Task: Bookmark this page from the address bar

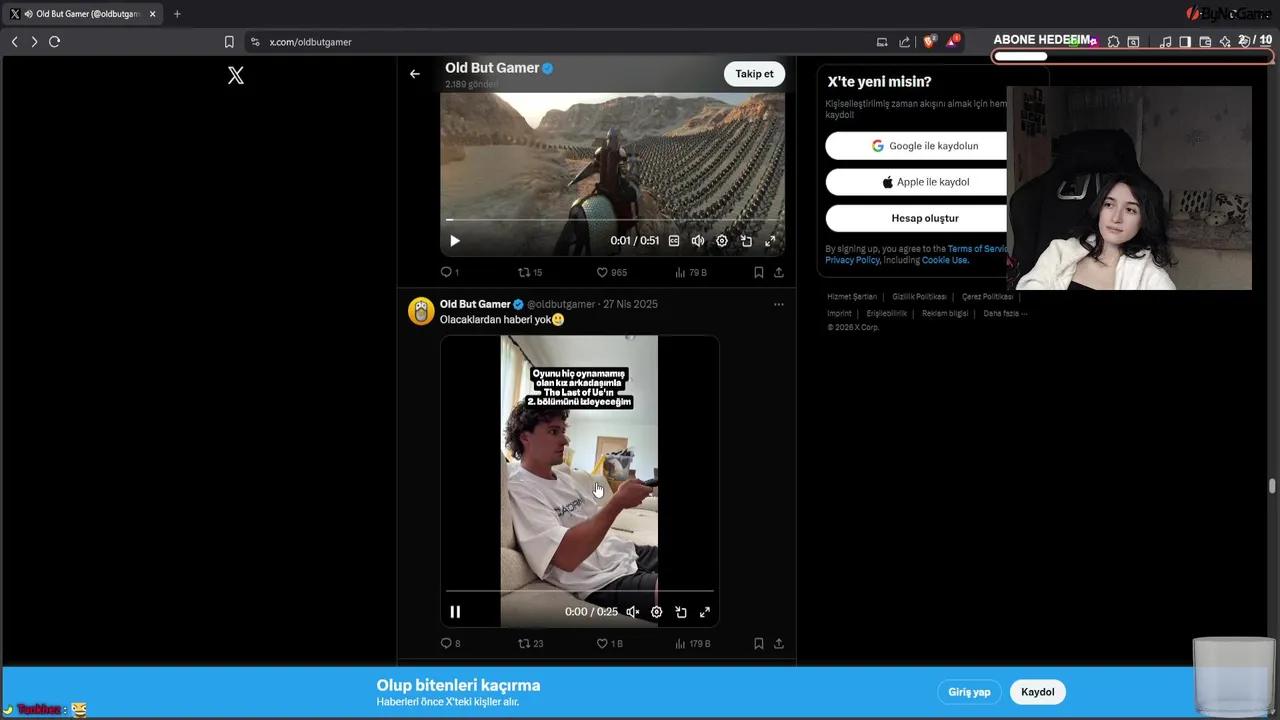Action: pyautogui.click(x=229, y=42)
